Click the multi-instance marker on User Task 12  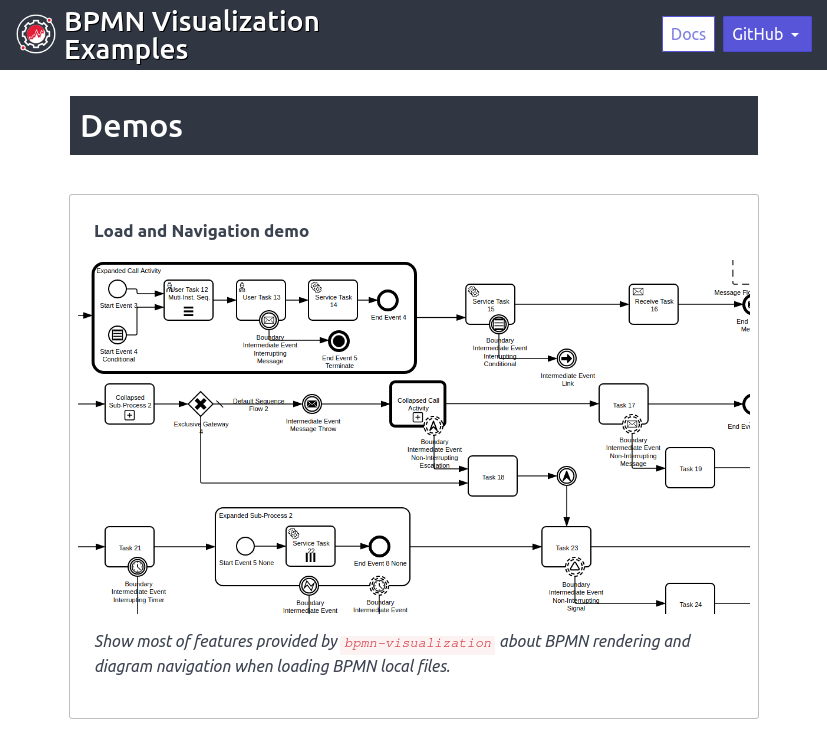pos(188,312)
